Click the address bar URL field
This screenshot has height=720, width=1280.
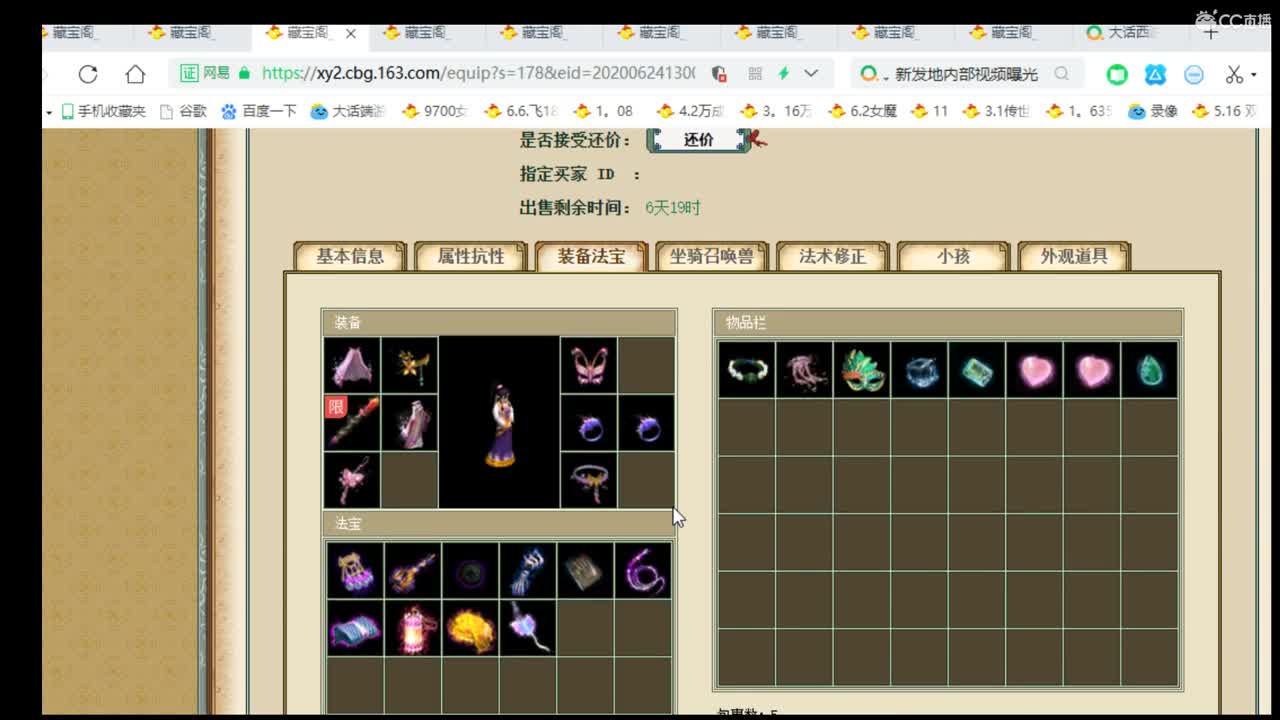click(478, 73)
